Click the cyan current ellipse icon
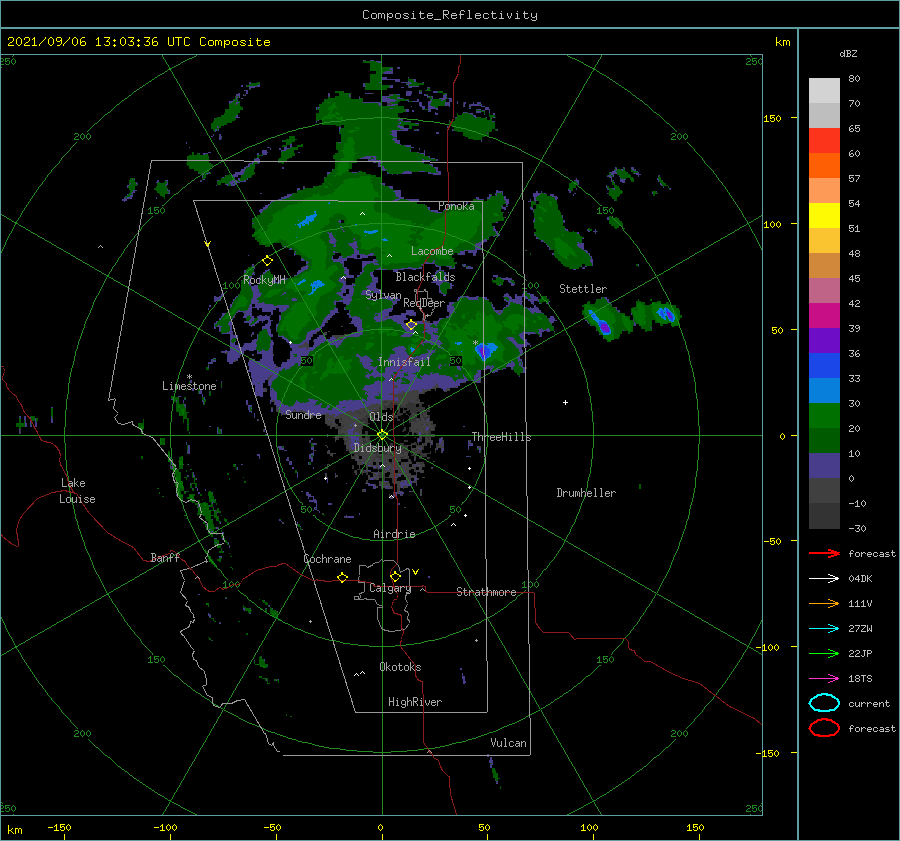The height and width of the screenshot is (841, 900). (x=824, y=703)
